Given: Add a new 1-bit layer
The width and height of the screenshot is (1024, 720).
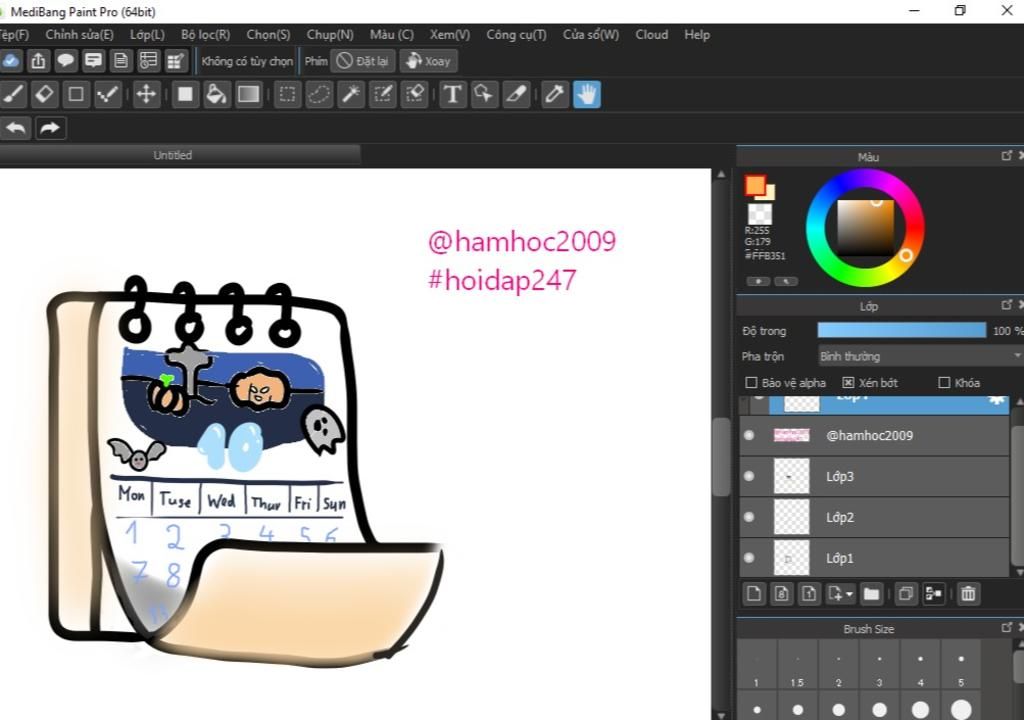Looking at the screenshot, I should tap(808, 594).
